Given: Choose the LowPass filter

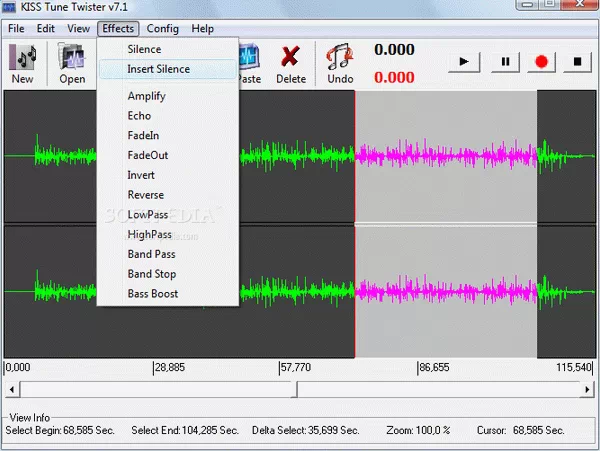Looking at the screenshot, I should click(x=168, y=215).
